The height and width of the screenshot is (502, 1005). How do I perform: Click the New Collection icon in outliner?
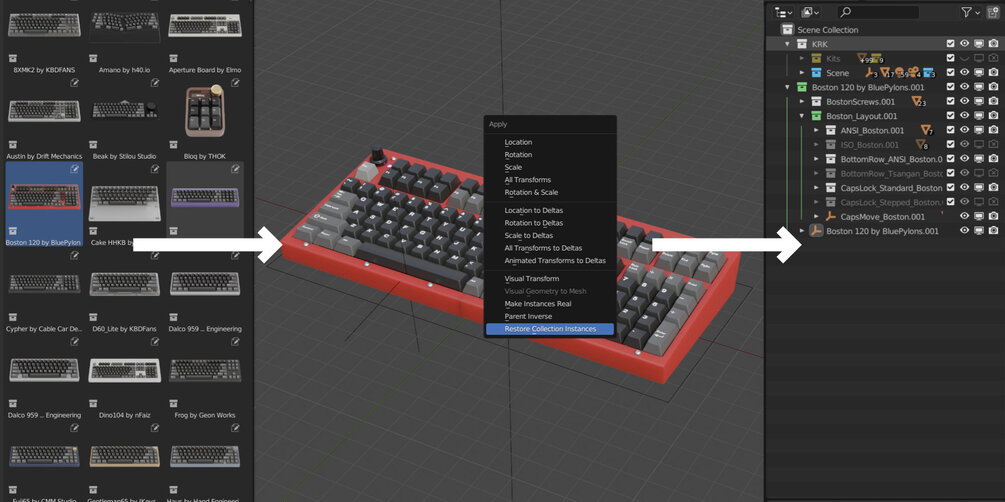coord(993,12)
